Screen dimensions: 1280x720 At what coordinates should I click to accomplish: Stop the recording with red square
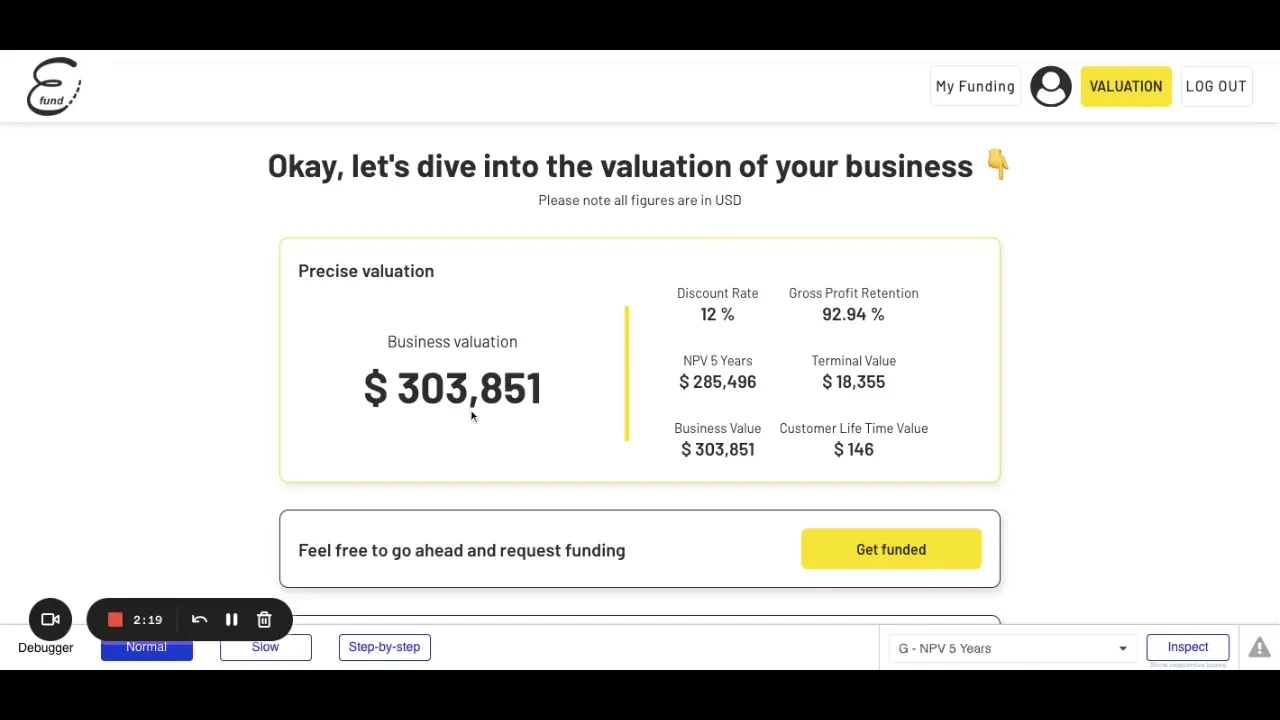click(115, 620)
